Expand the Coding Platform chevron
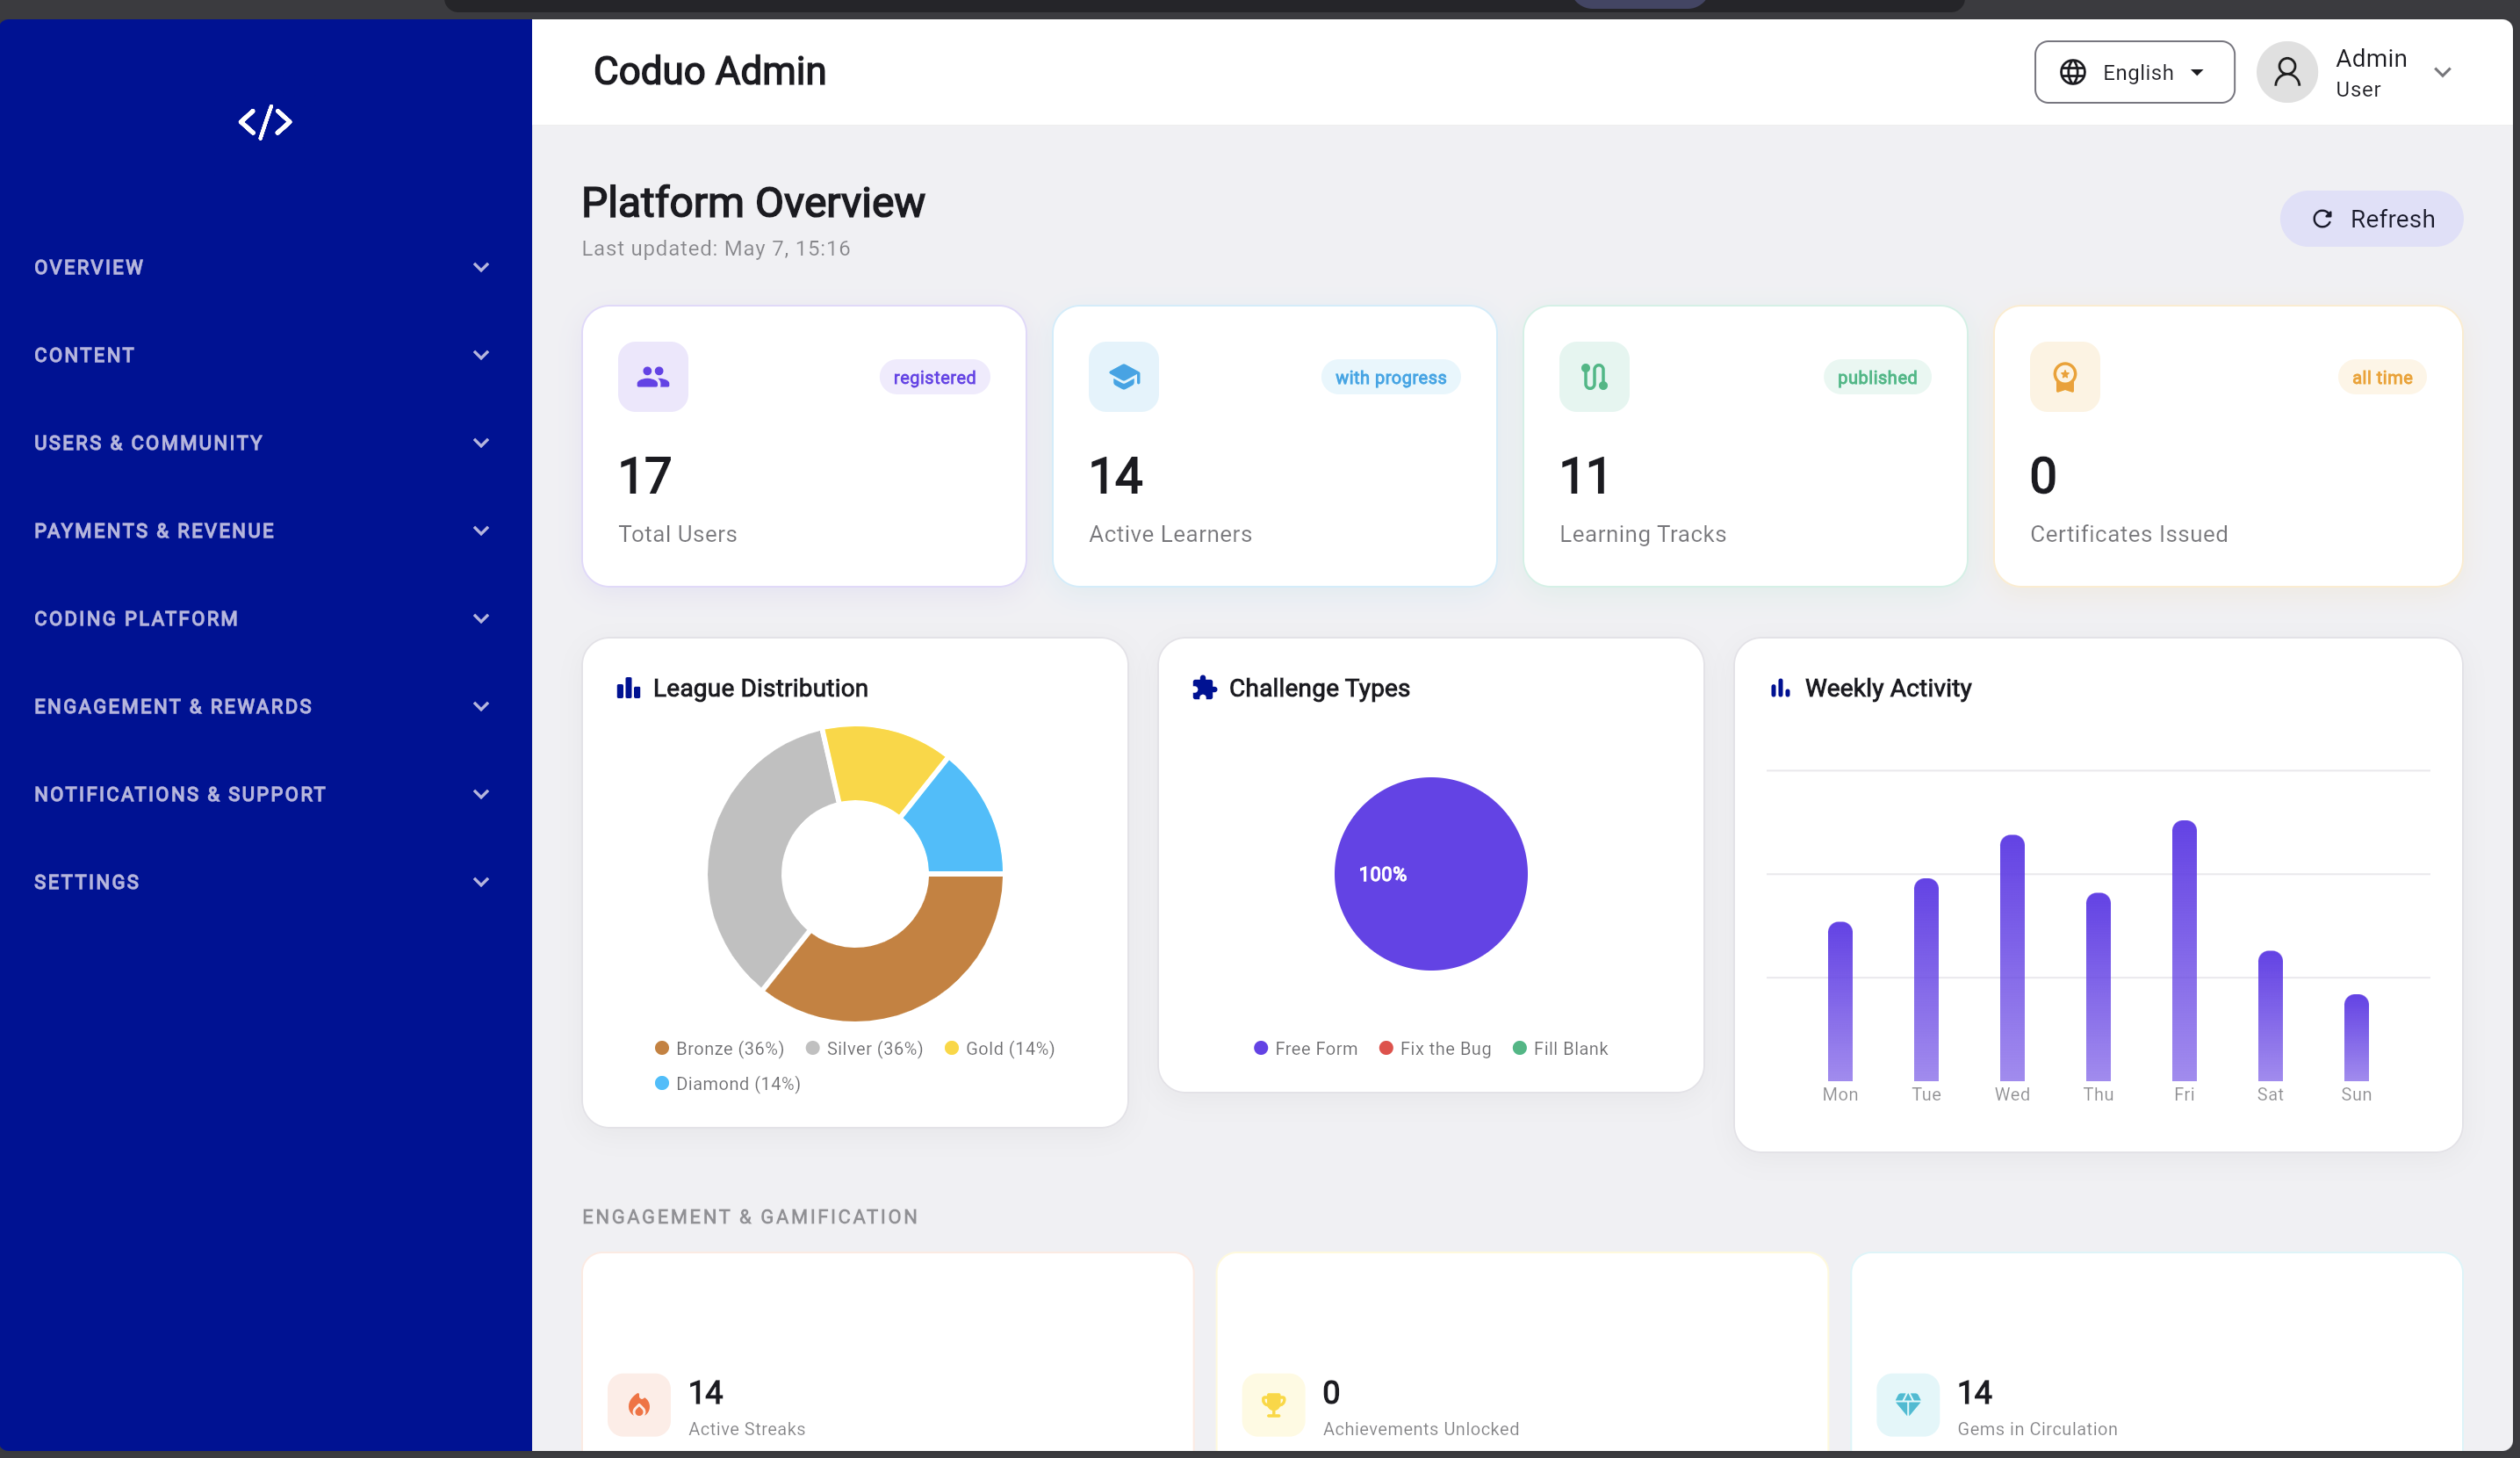This screenshot has width=2520, height=1458. click(x=481, y=619)
